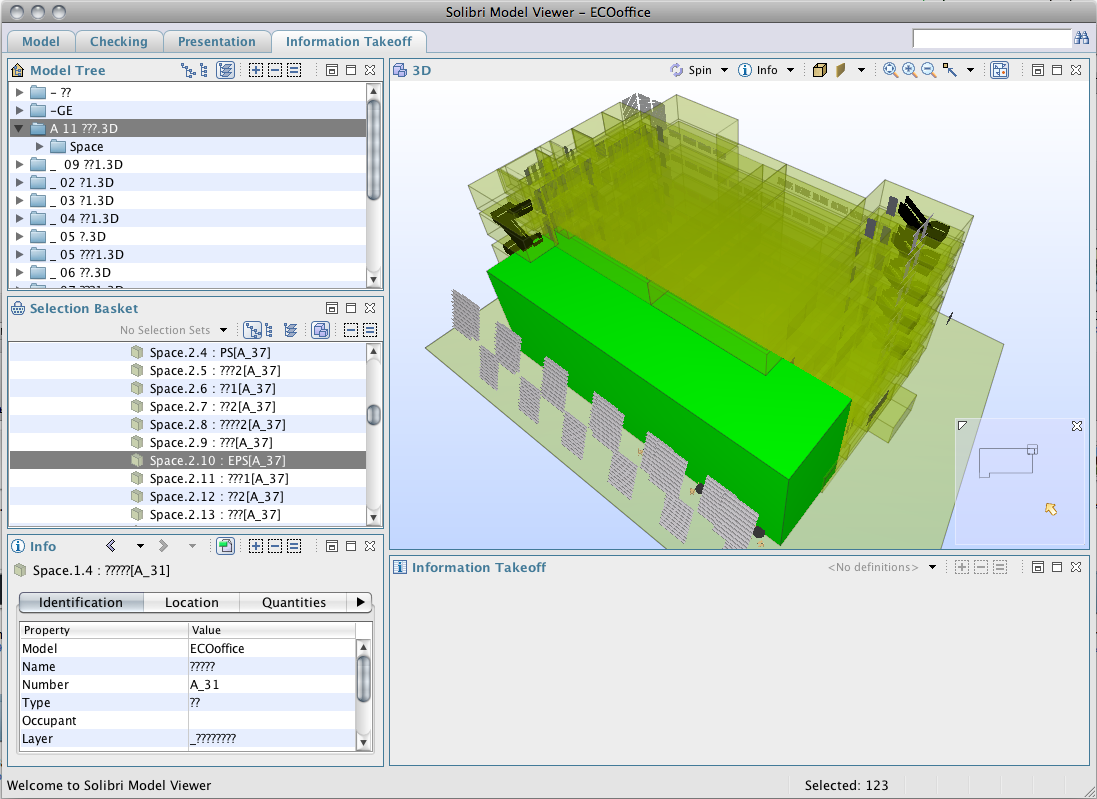Toggle the navigation overview map in 3D viewport

999,70
